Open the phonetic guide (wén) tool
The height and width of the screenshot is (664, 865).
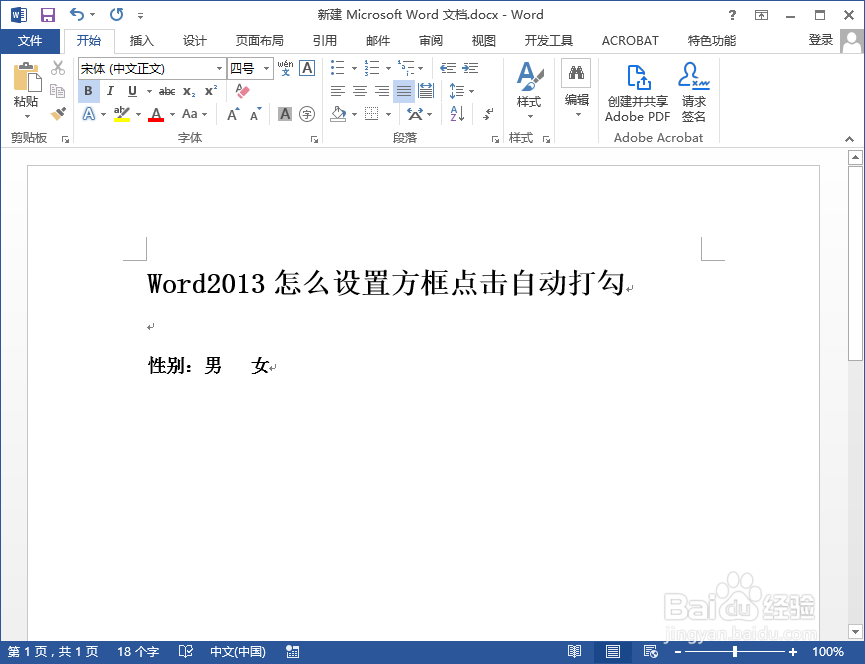tap(285, 68)
